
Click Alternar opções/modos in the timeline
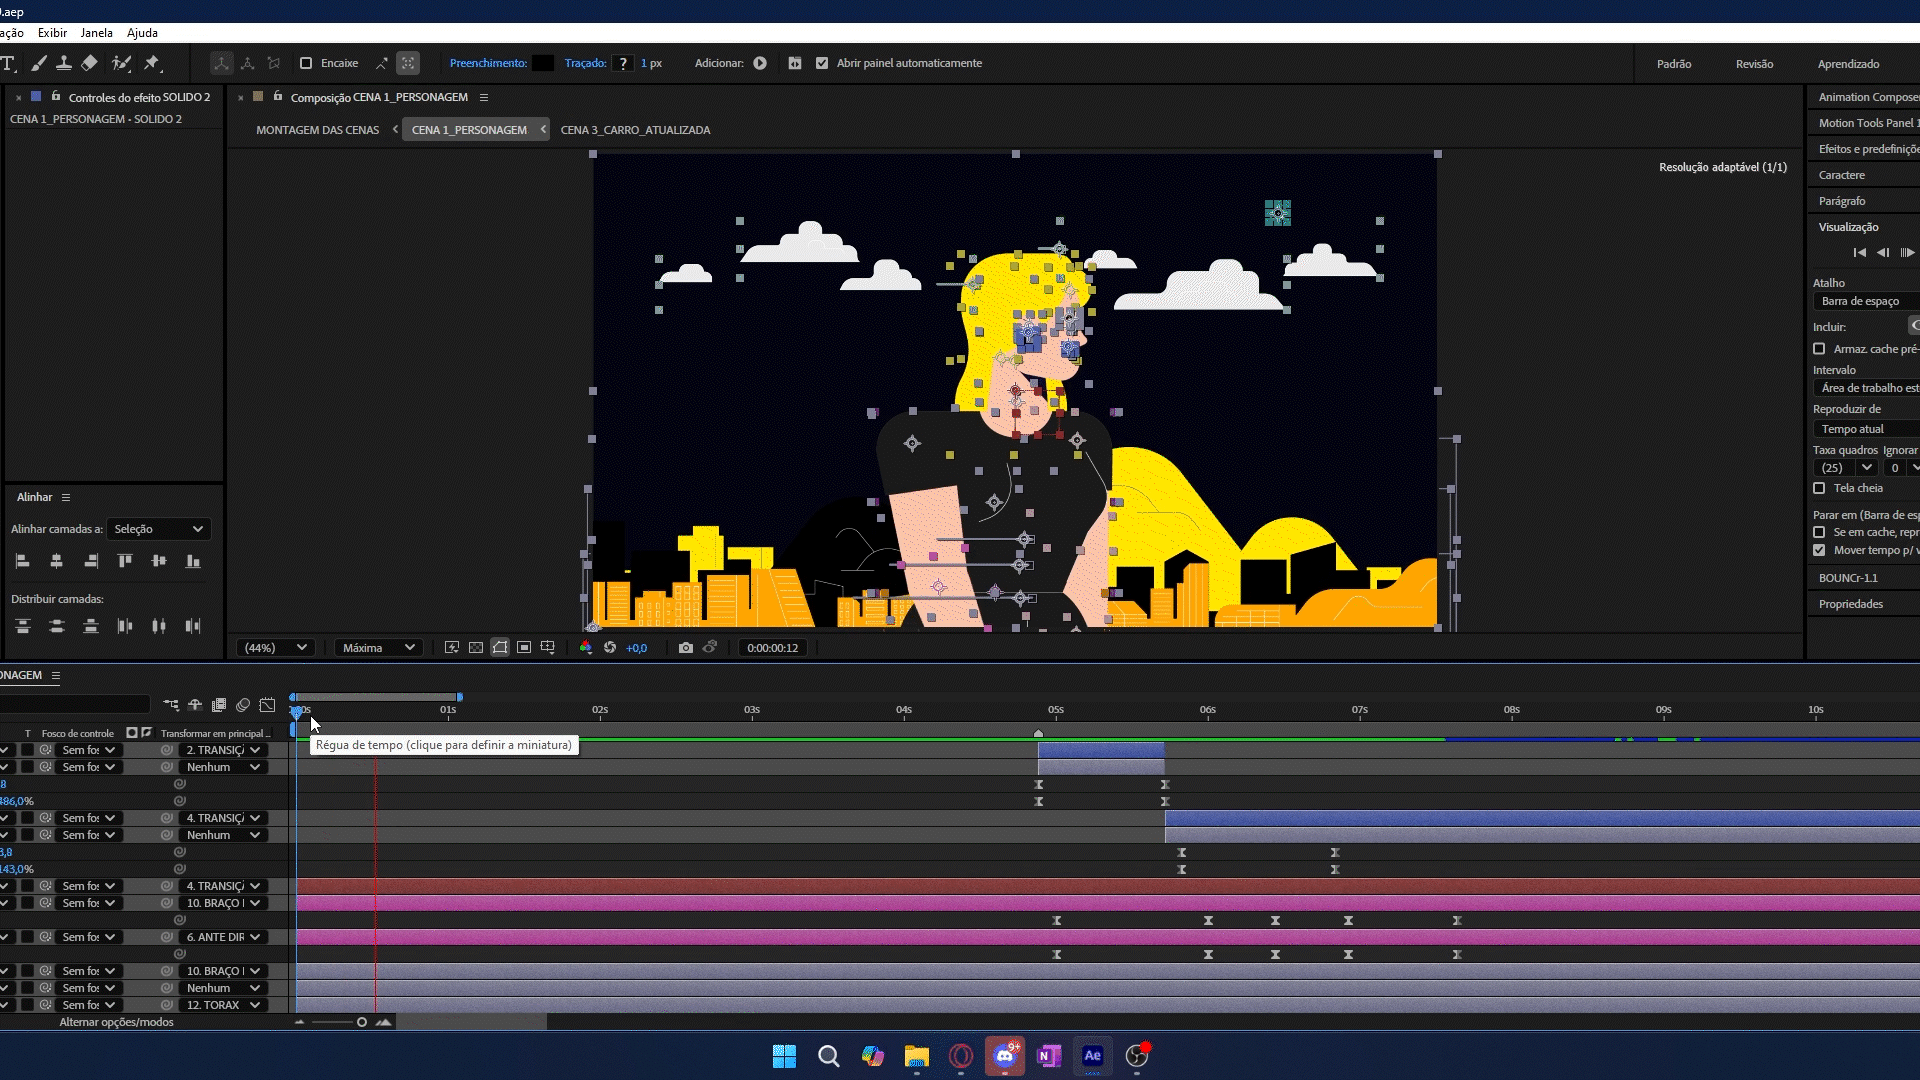116,1022
